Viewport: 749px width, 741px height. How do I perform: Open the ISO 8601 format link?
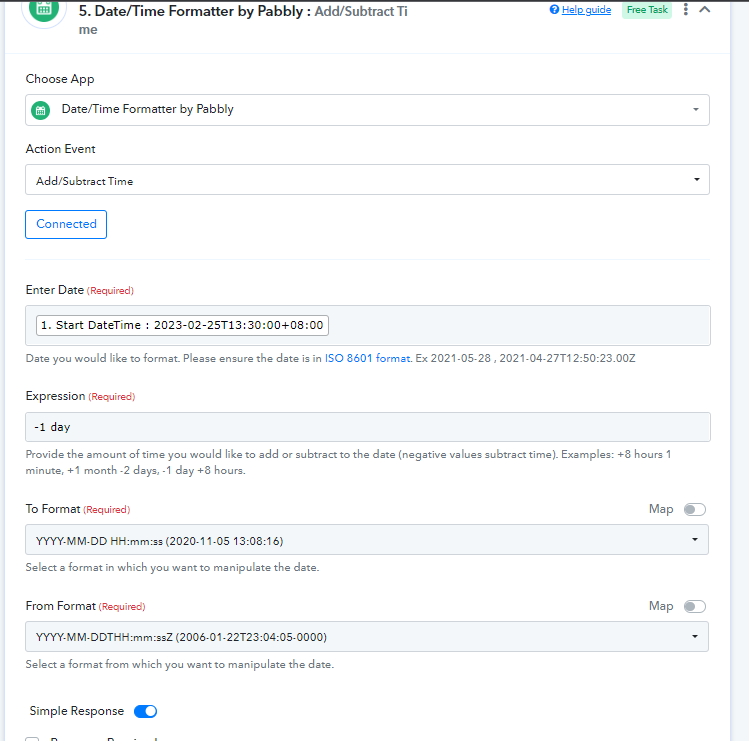[x=367, y=358]
